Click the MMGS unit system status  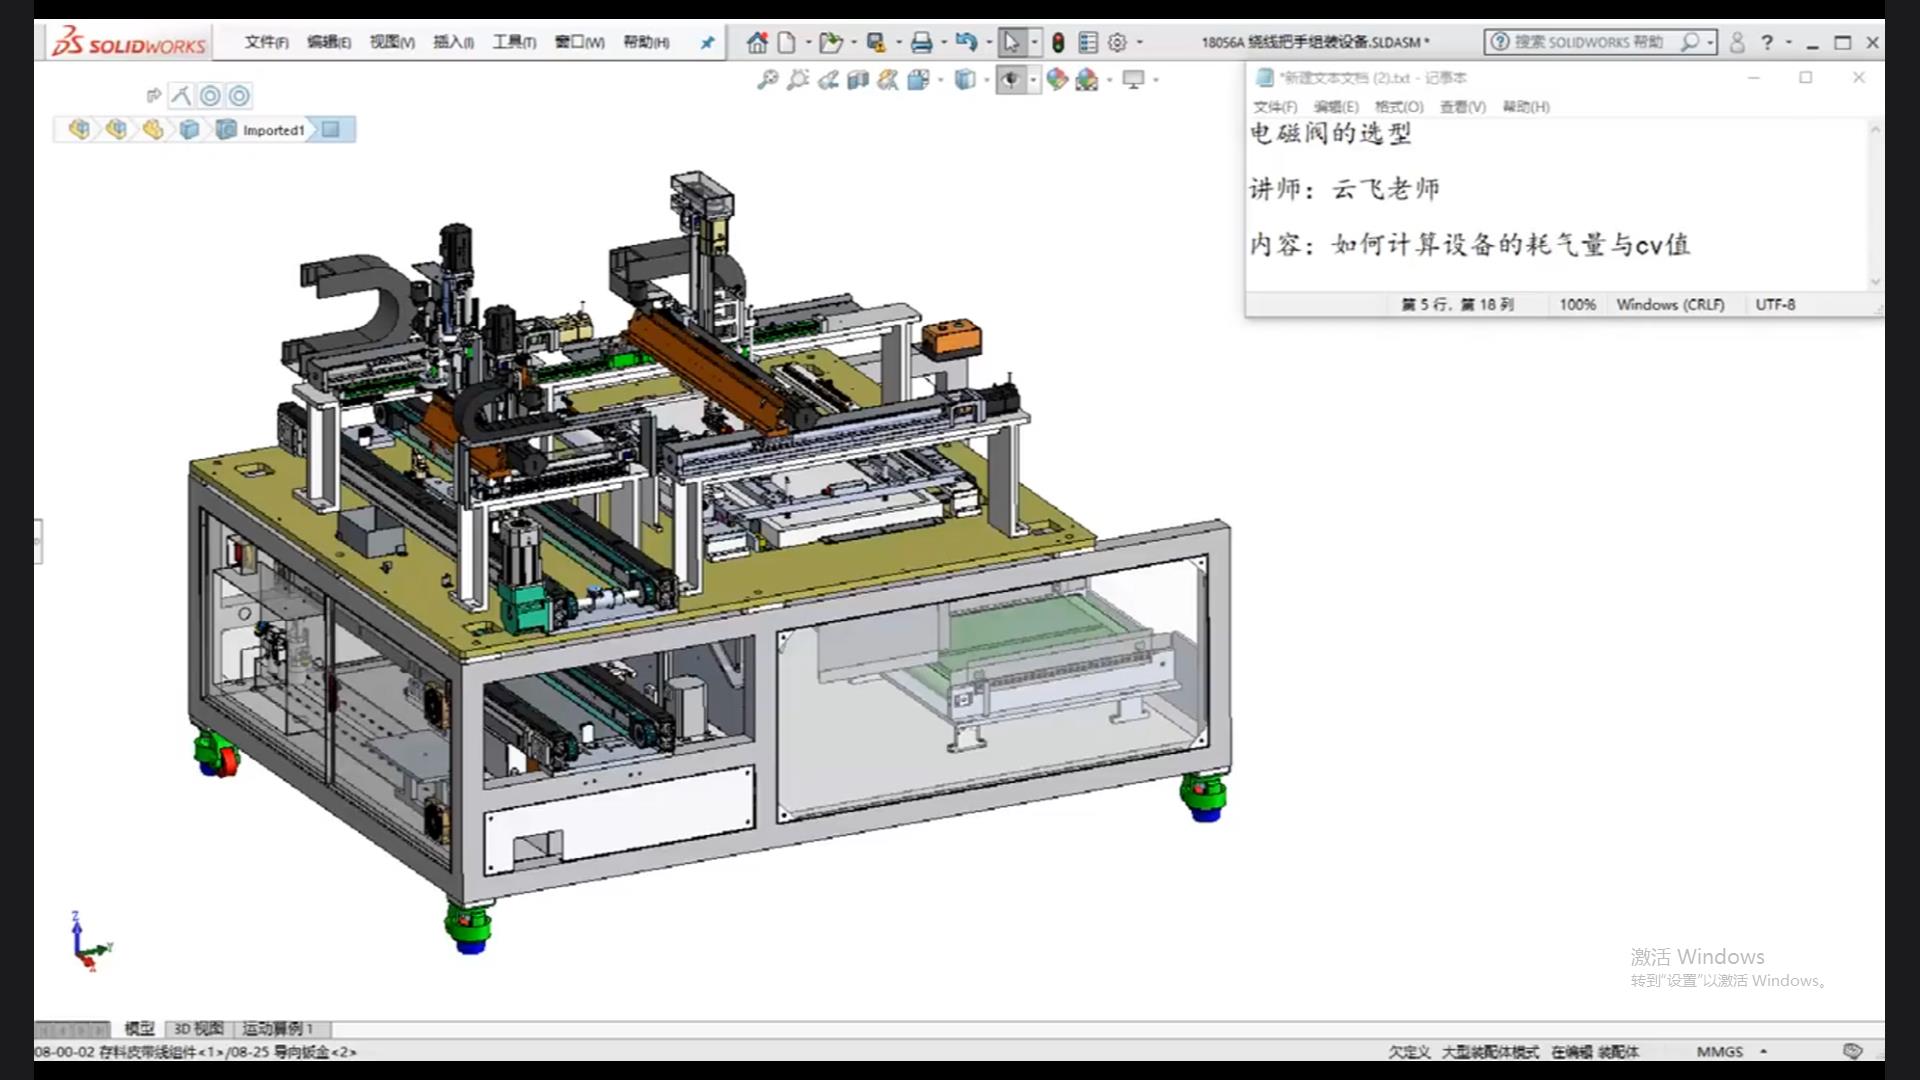click(1720, 1051)
